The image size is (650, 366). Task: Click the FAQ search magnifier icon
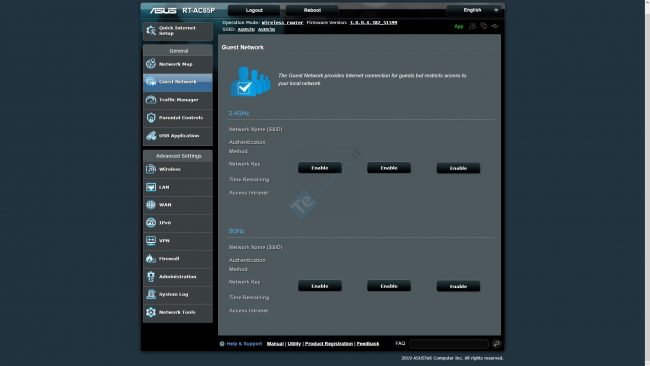(x=496, y=344)
